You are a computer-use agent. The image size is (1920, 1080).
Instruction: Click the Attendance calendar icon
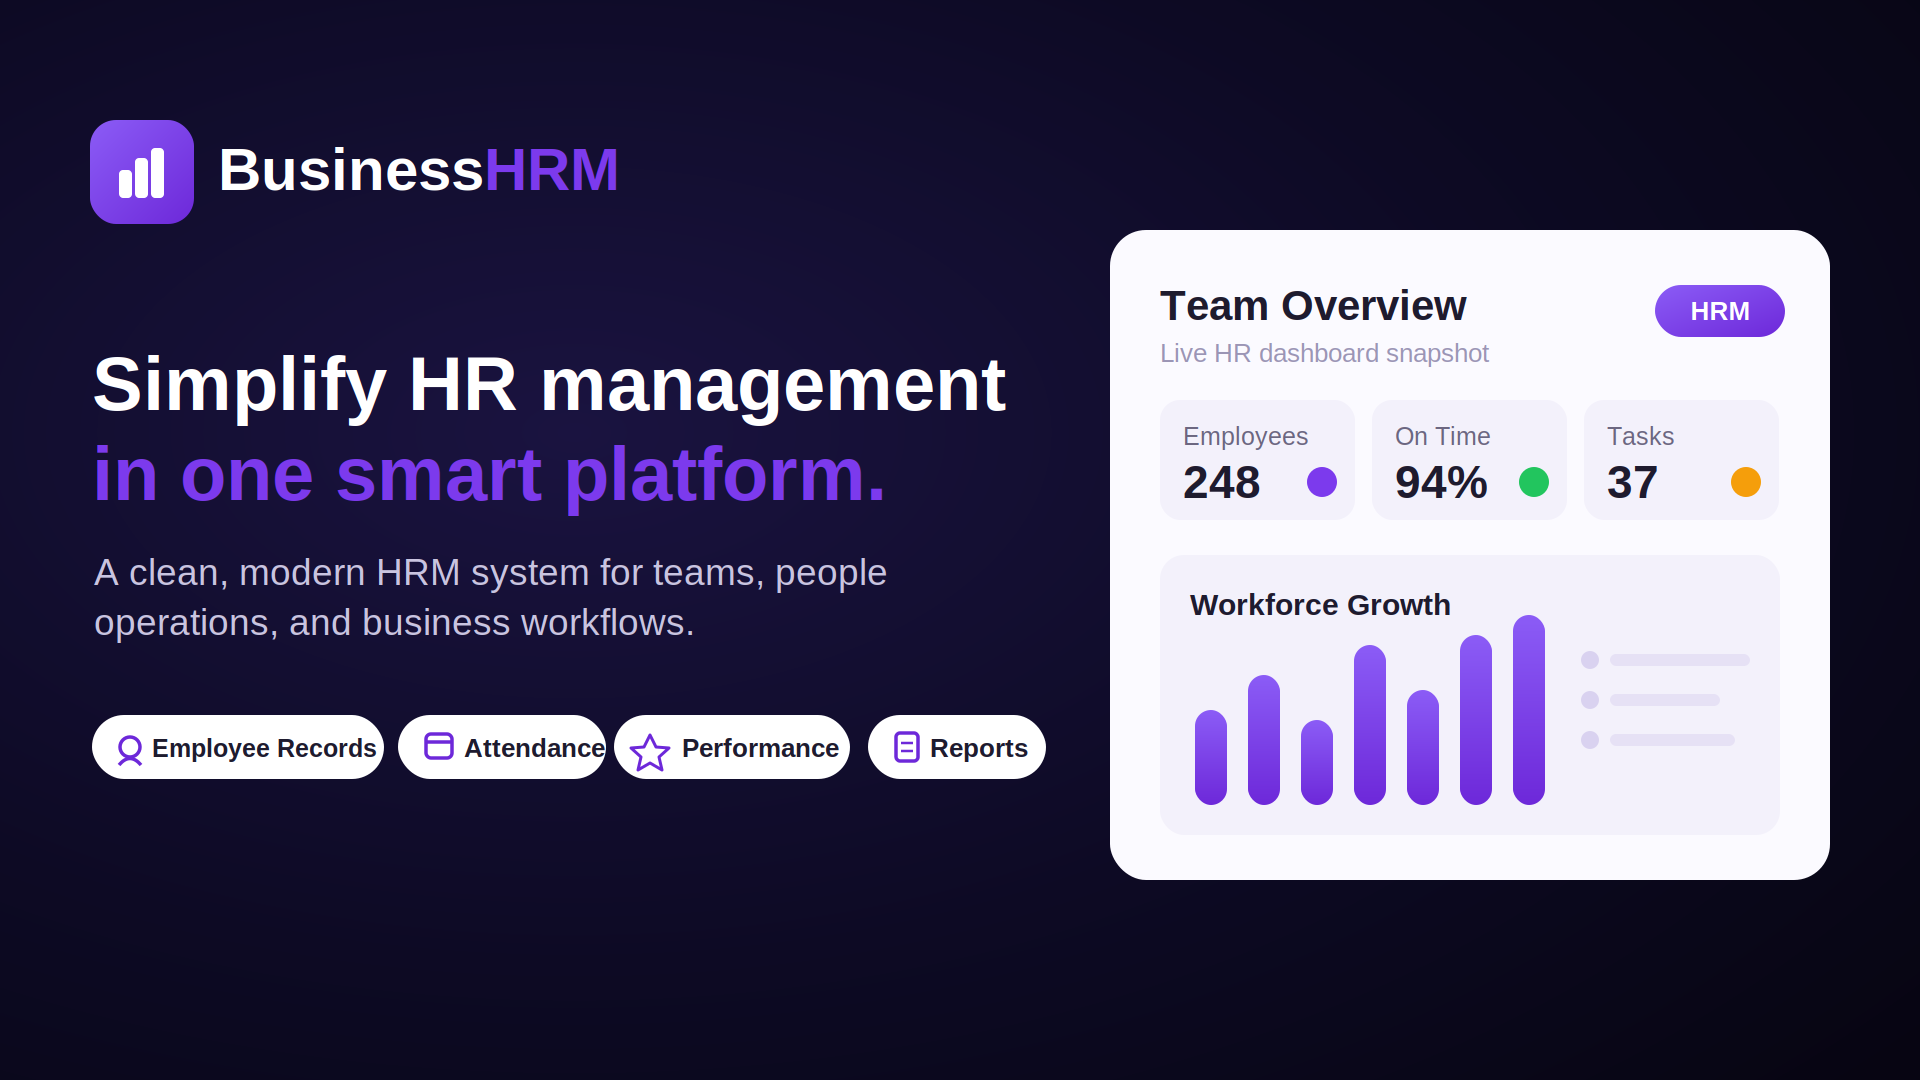(x=439, y=746)
